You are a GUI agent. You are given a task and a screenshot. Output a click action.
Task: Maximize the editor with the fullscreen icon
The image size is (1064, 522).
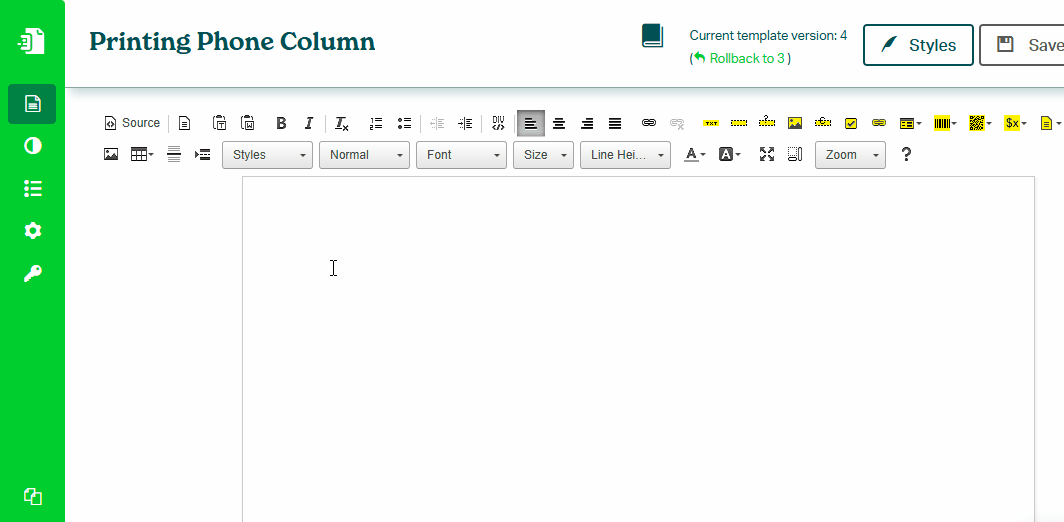pyautogui.click(x=767, y=155)
